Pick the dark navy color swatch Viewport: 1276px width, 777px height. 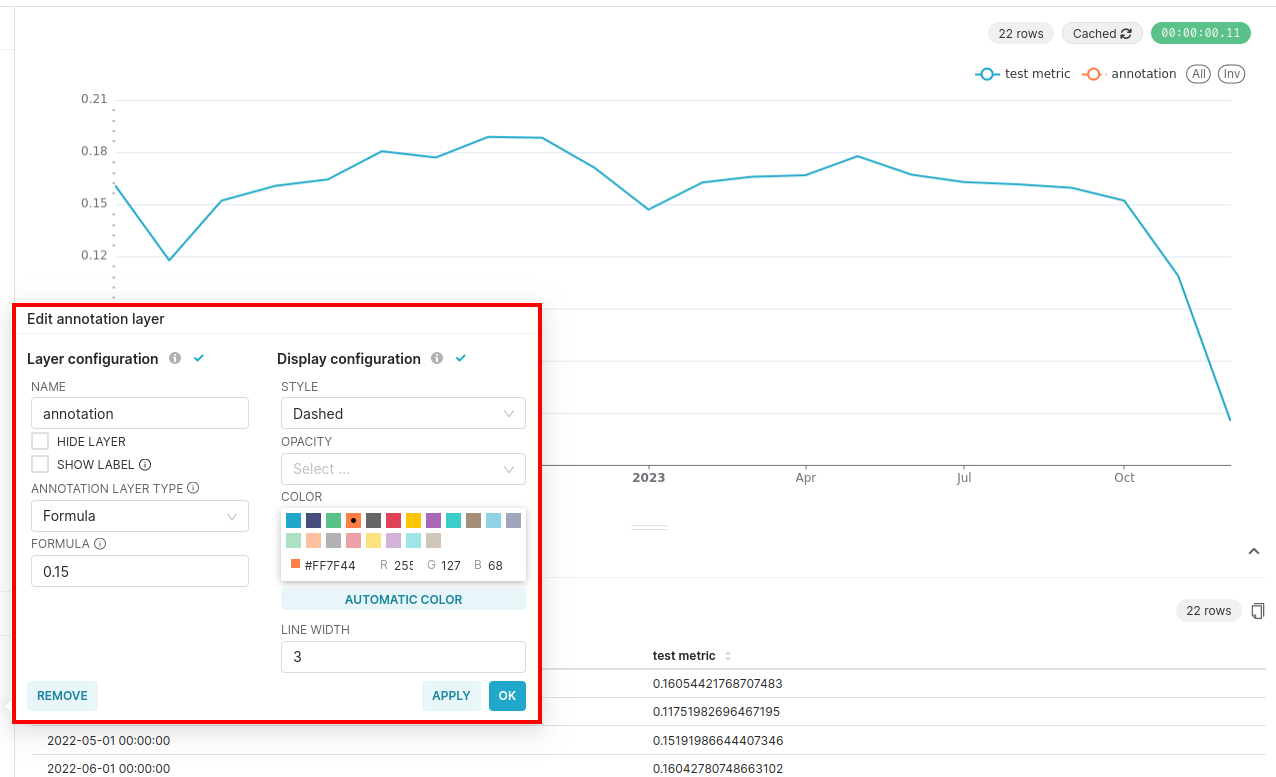click(313, 520)
